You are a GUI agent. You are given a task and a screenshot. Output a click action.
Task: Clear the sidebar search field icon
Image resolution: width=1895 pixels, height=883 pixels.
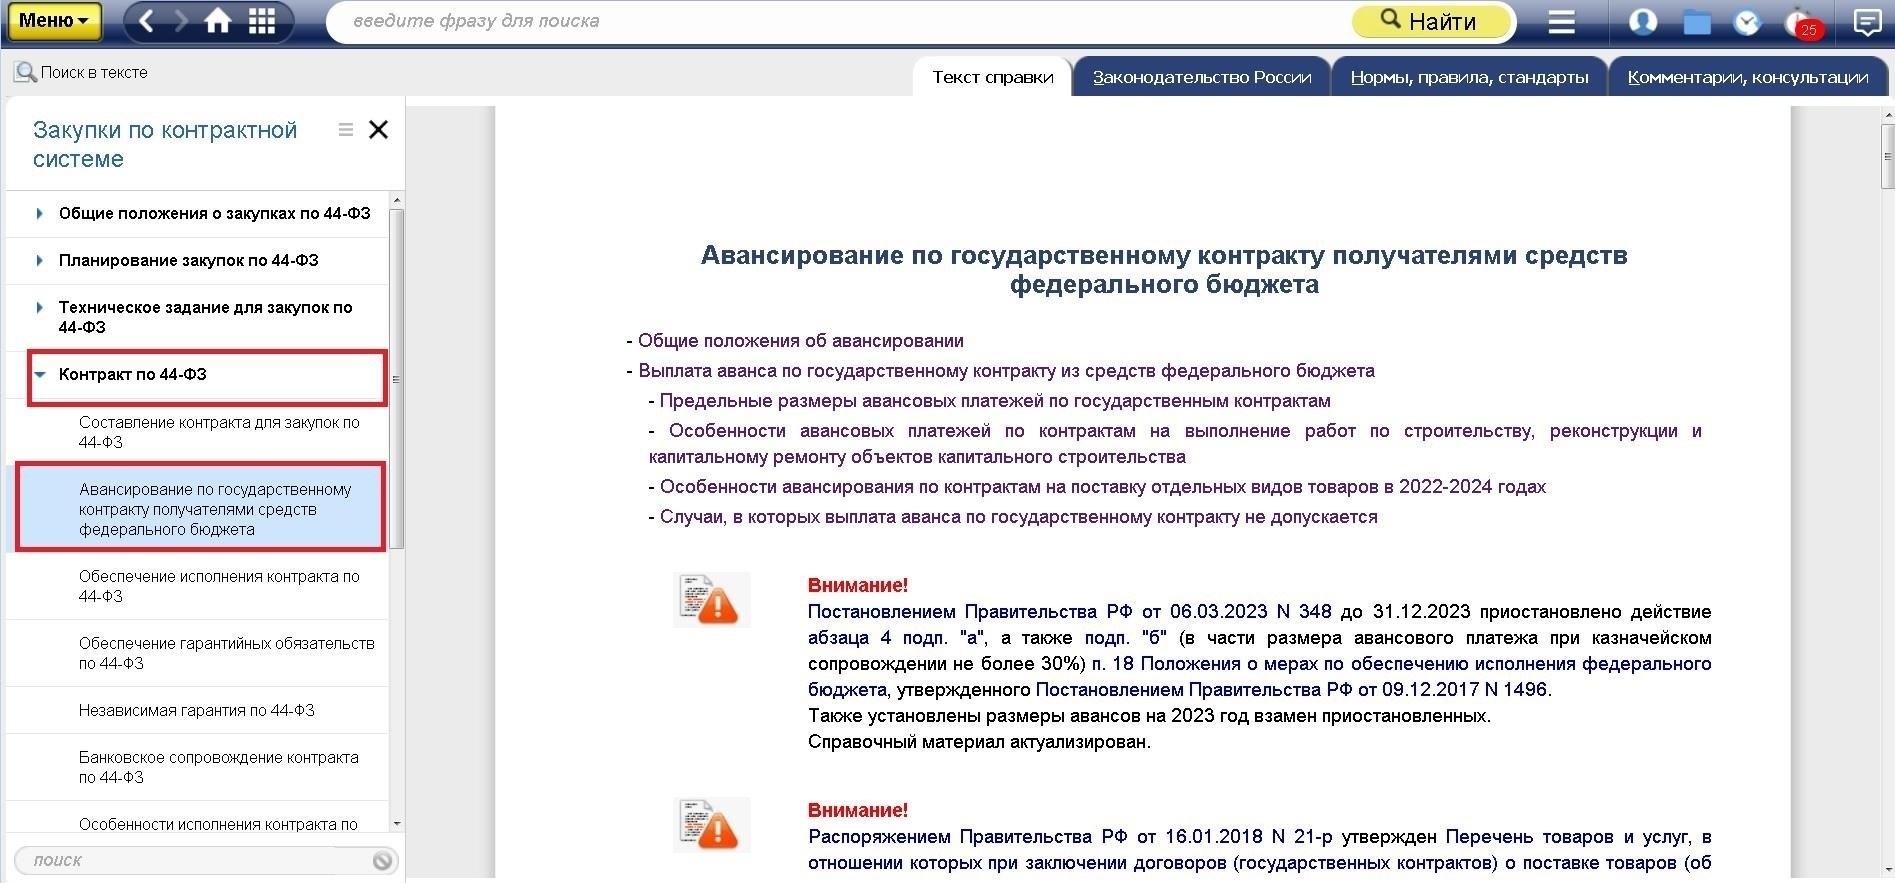(x=382, y=861)
